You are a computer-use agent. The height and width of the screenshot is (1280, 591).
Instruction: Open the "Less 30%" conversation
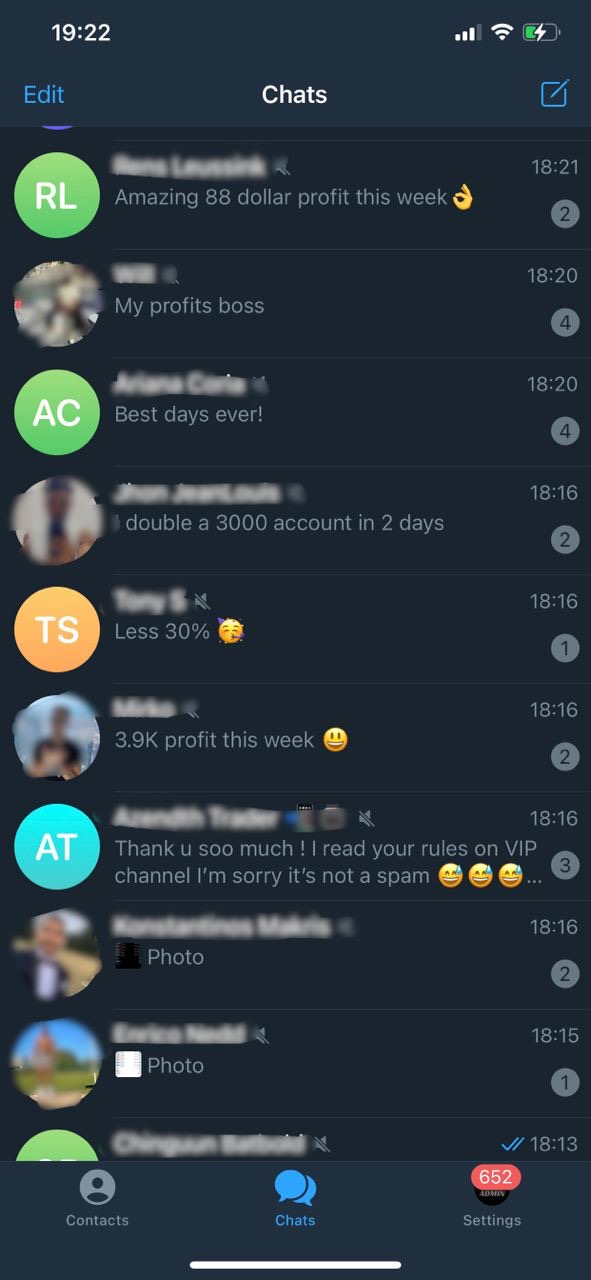295,629
